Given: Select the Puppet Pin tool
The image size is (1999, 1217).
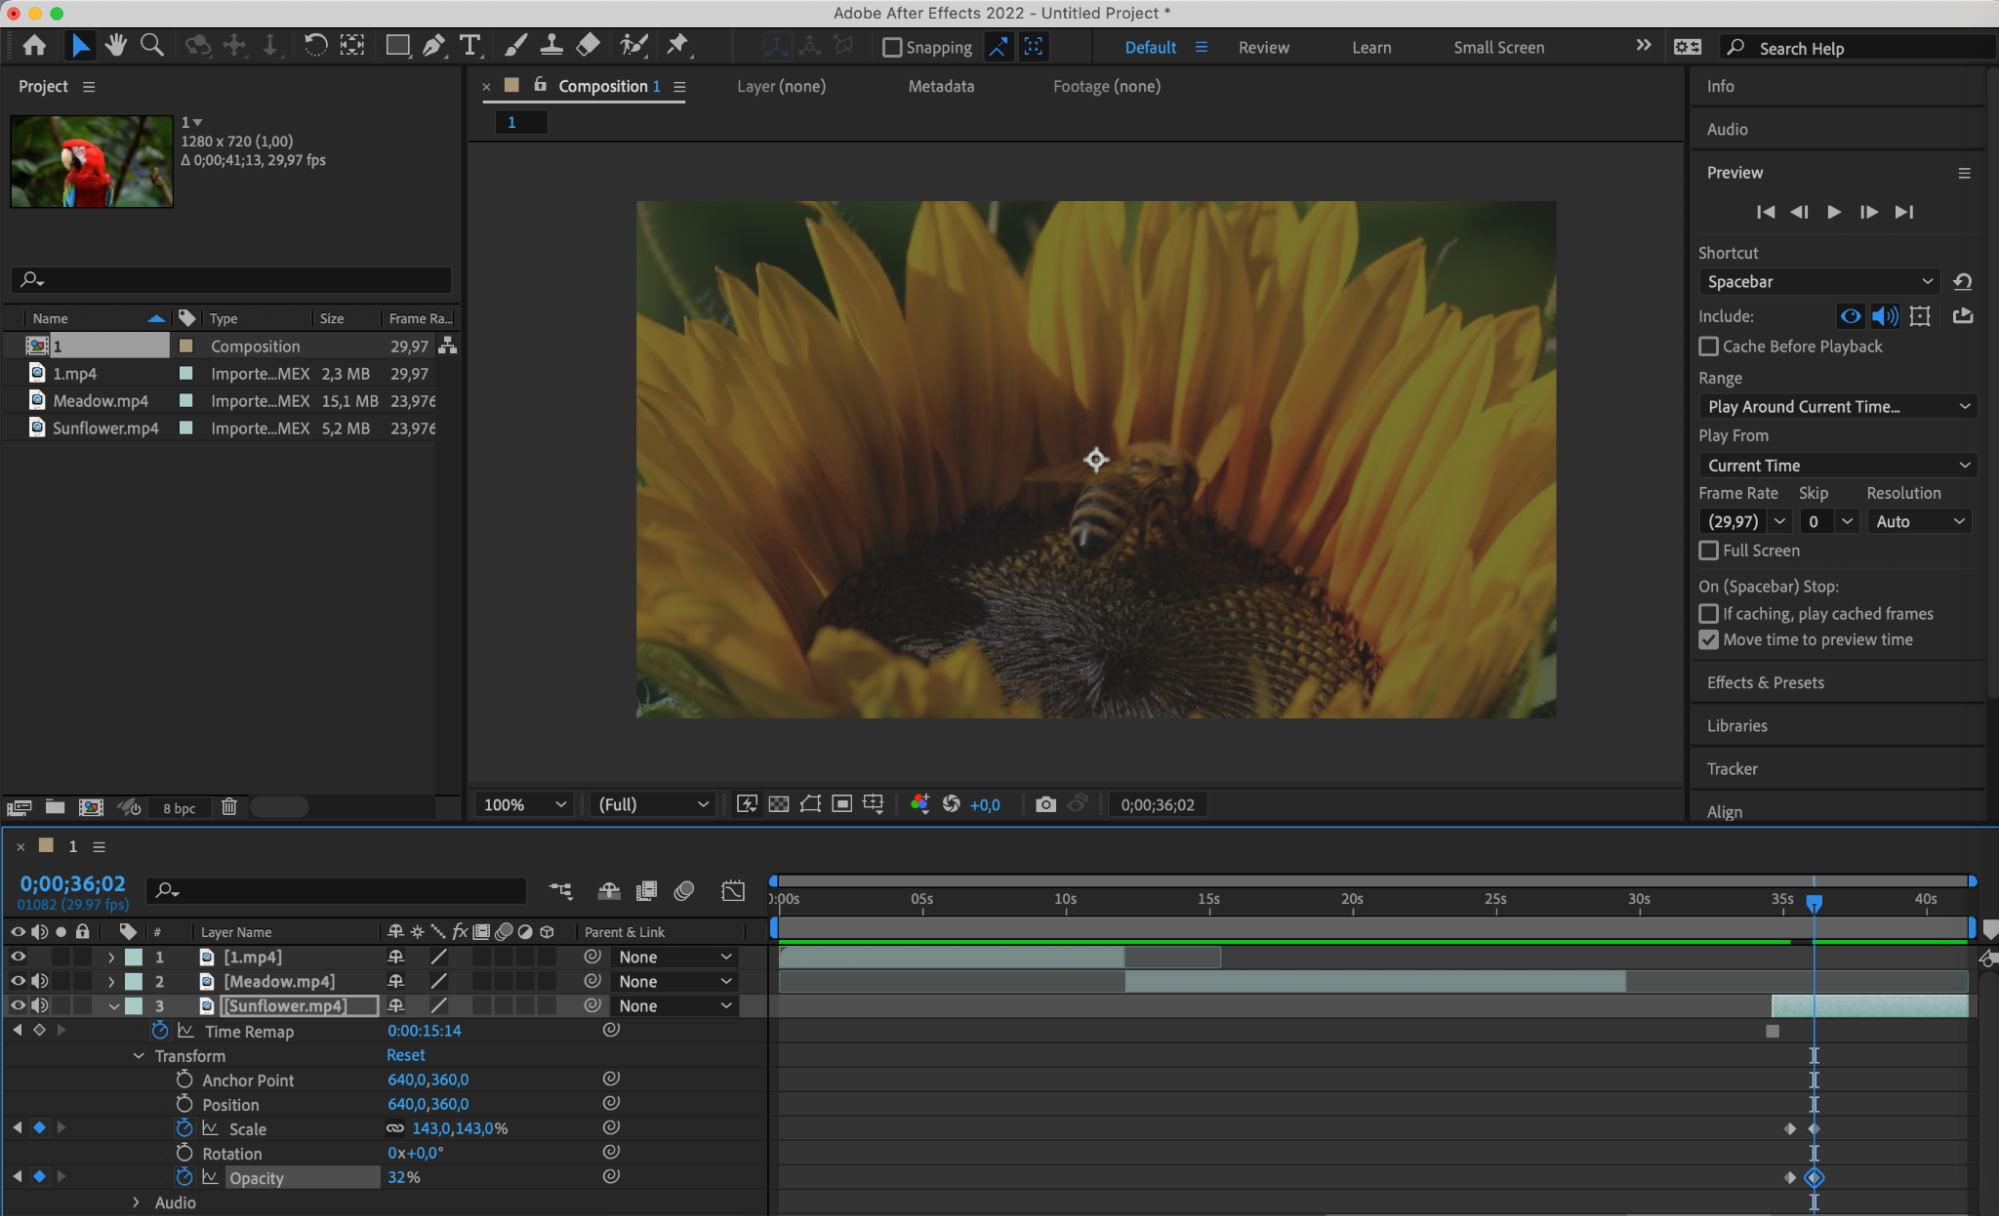Looking at the screenshot, I should (678, 45).
